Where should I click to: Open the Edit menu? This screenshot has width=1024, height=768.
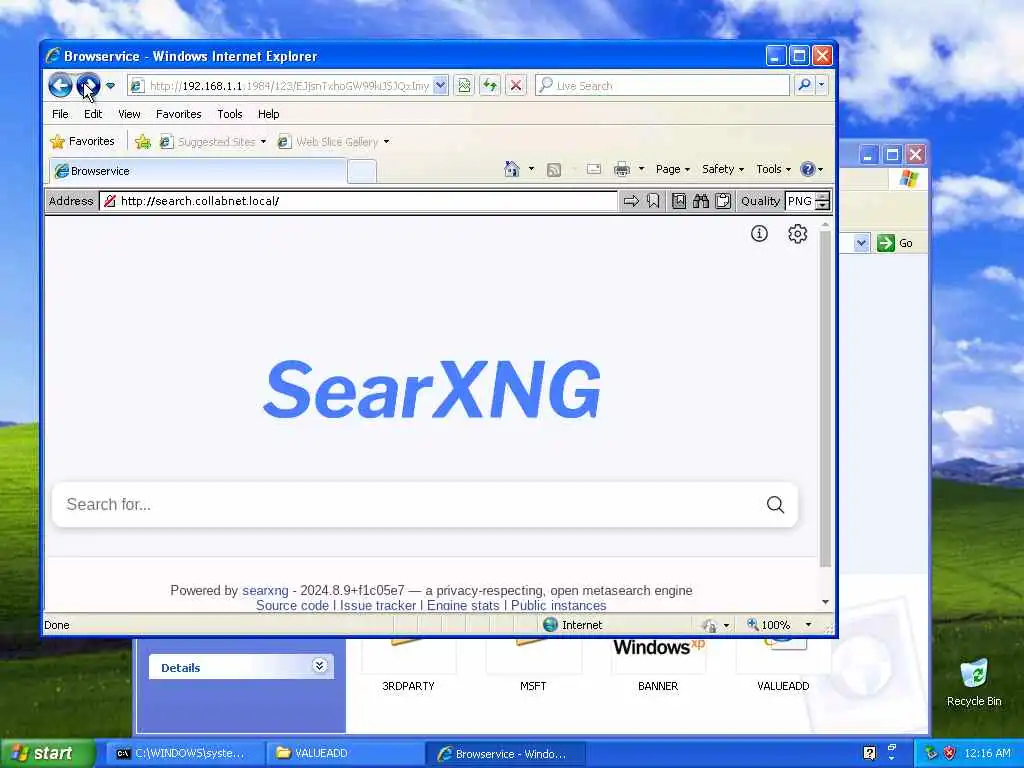coord(93,114)
